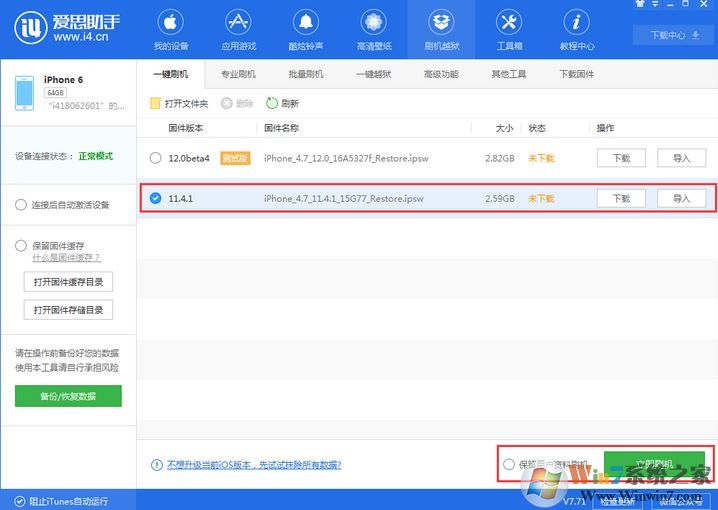The height and width of the screenshot is (510, 718).
Task: Click the 打开文件夹 folder icon
Action: pyautogui.click(x=155, y=103)
